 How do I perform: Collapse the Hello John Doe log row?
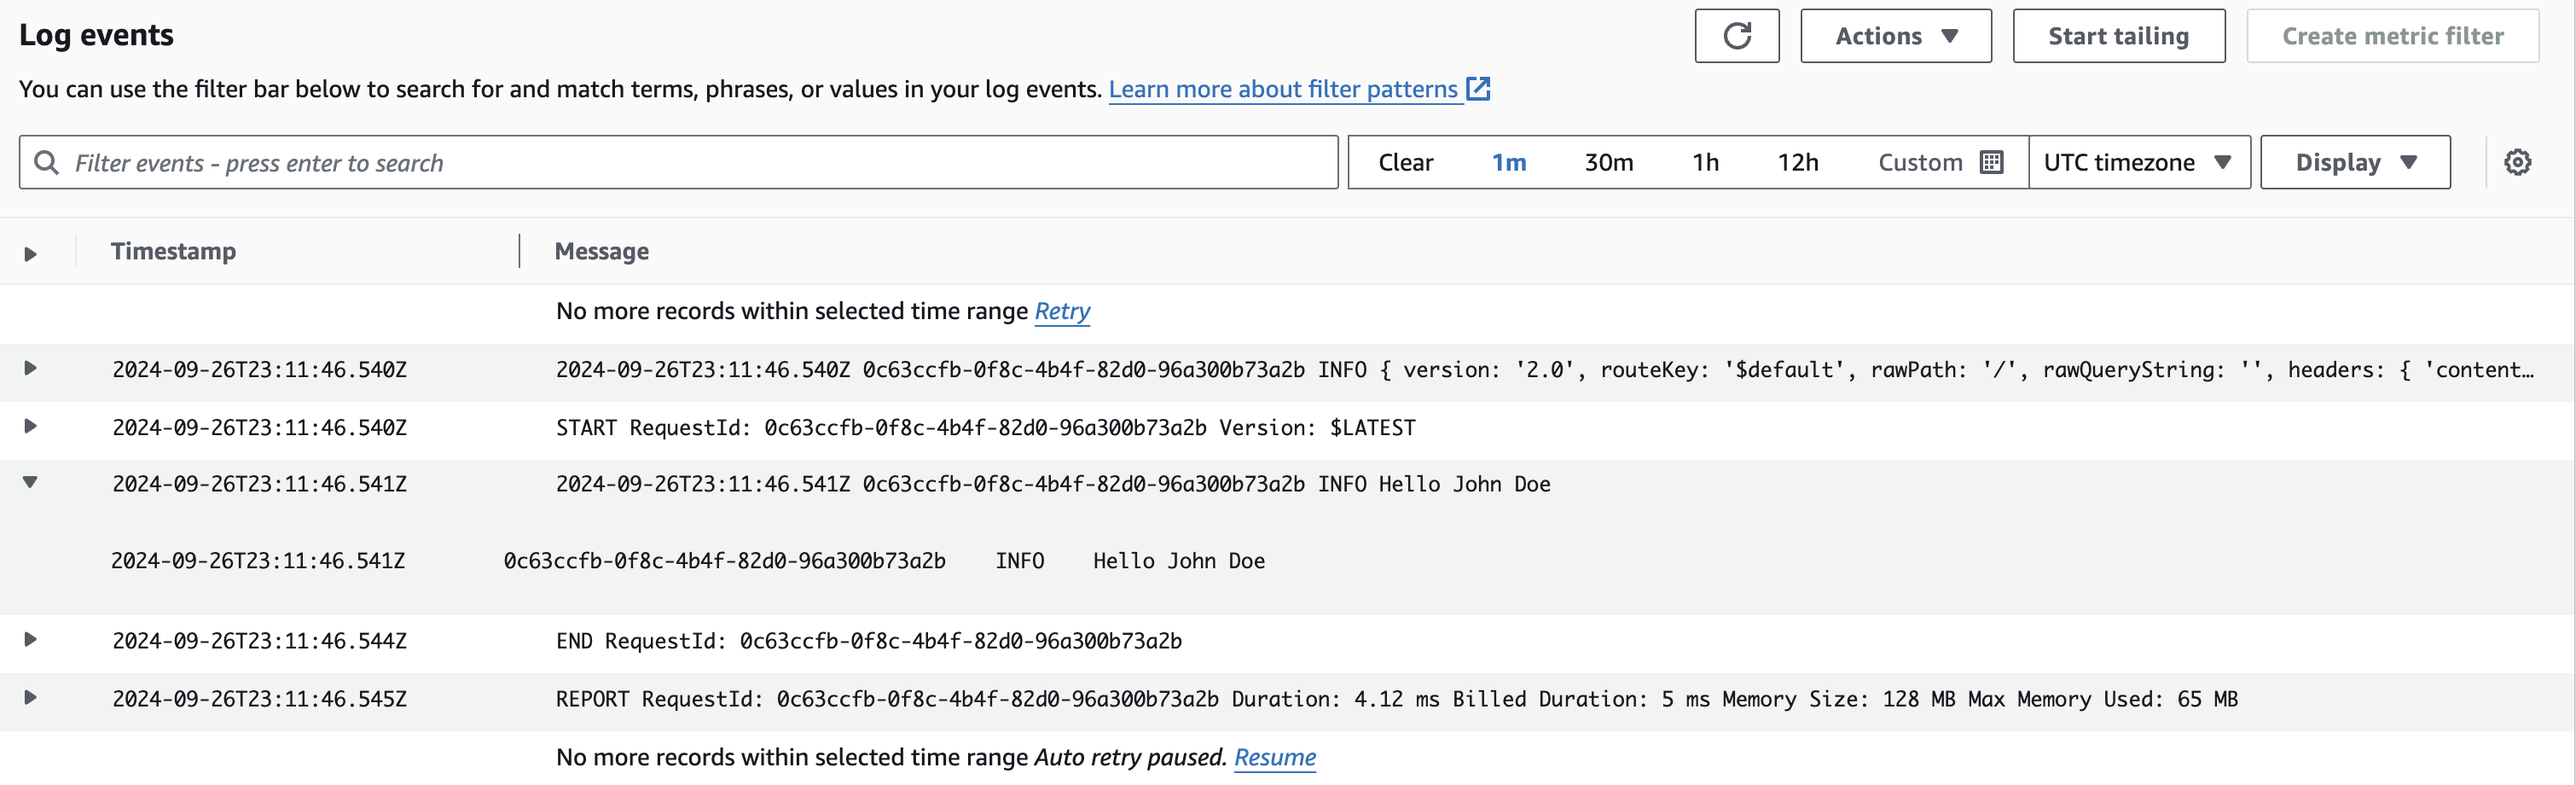(x=30, y=482)
